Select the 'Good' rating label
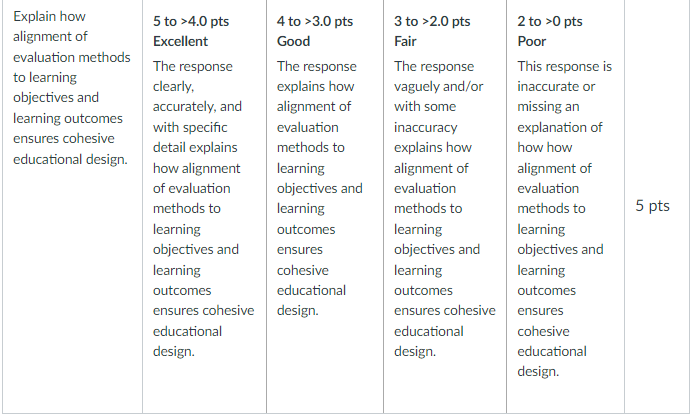This screenshot has height=414, width=692. click(293, 41)
